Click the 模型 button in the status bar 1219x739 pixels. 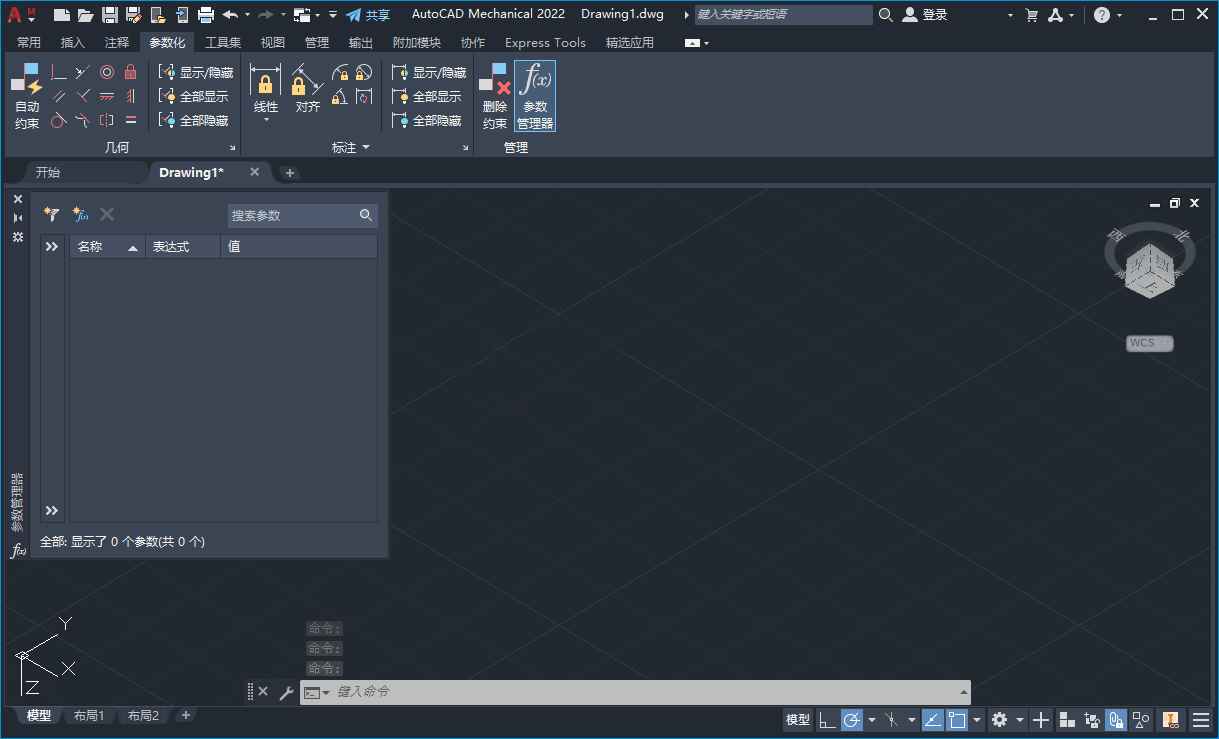[x=798, y=720]
